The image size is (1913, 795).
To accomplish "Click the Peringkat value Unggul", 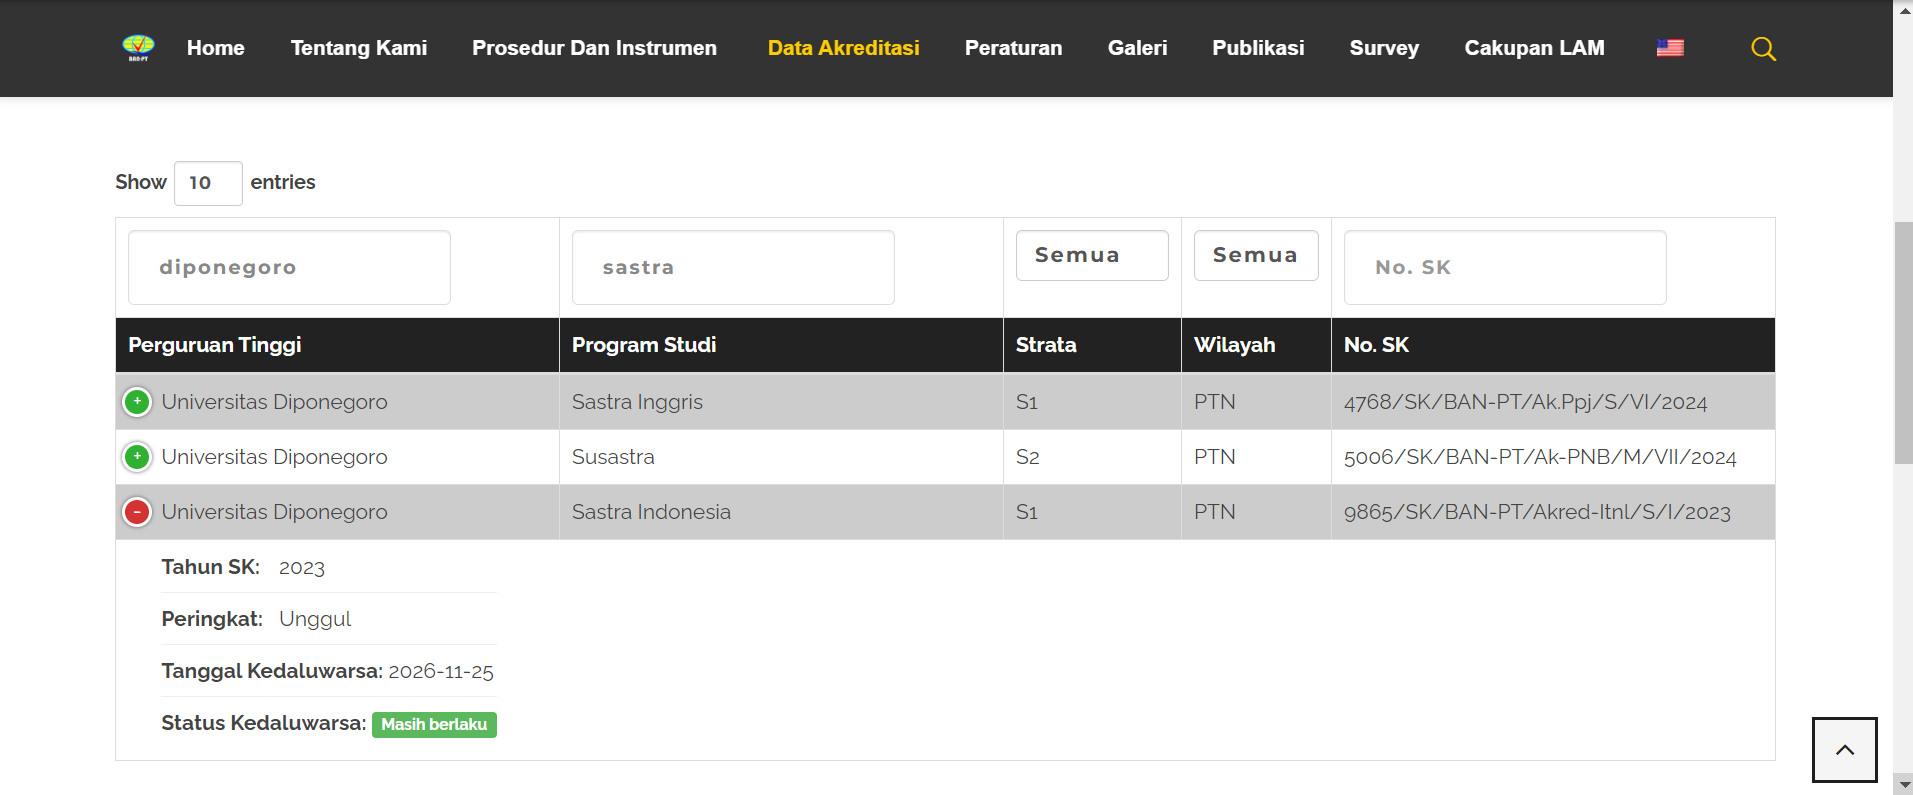I will pyautogui.click(x=314, y=618).
